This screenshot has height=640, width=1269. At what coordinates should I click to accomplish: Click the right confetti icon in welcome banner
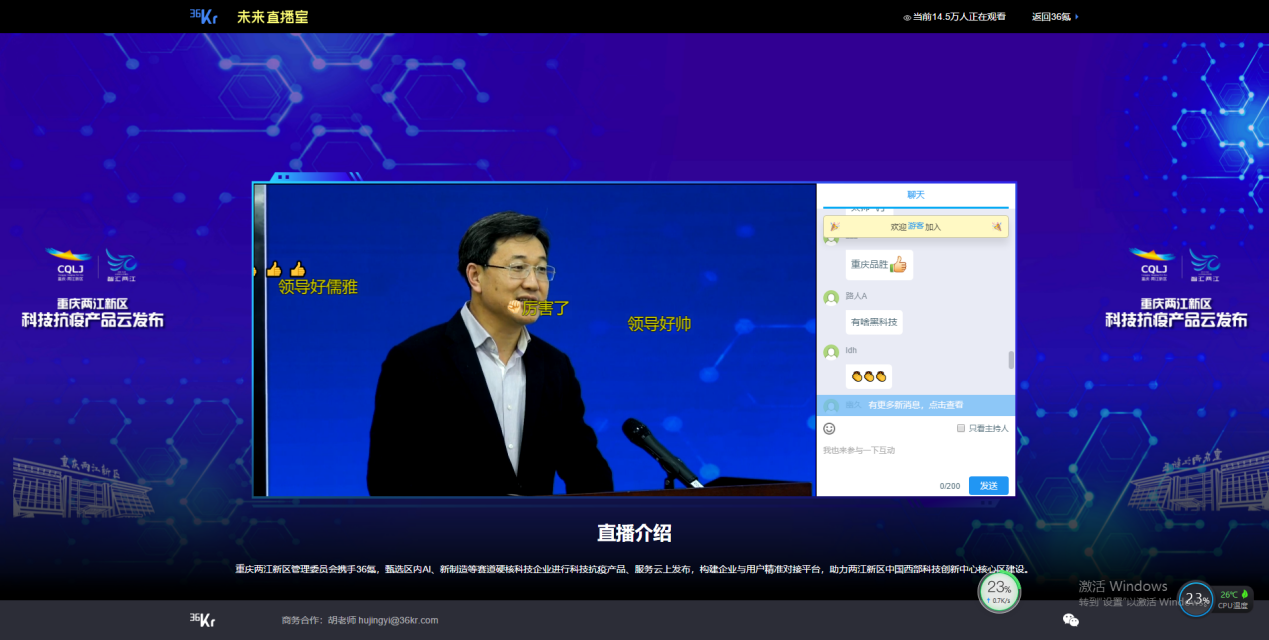pos(997,227)
